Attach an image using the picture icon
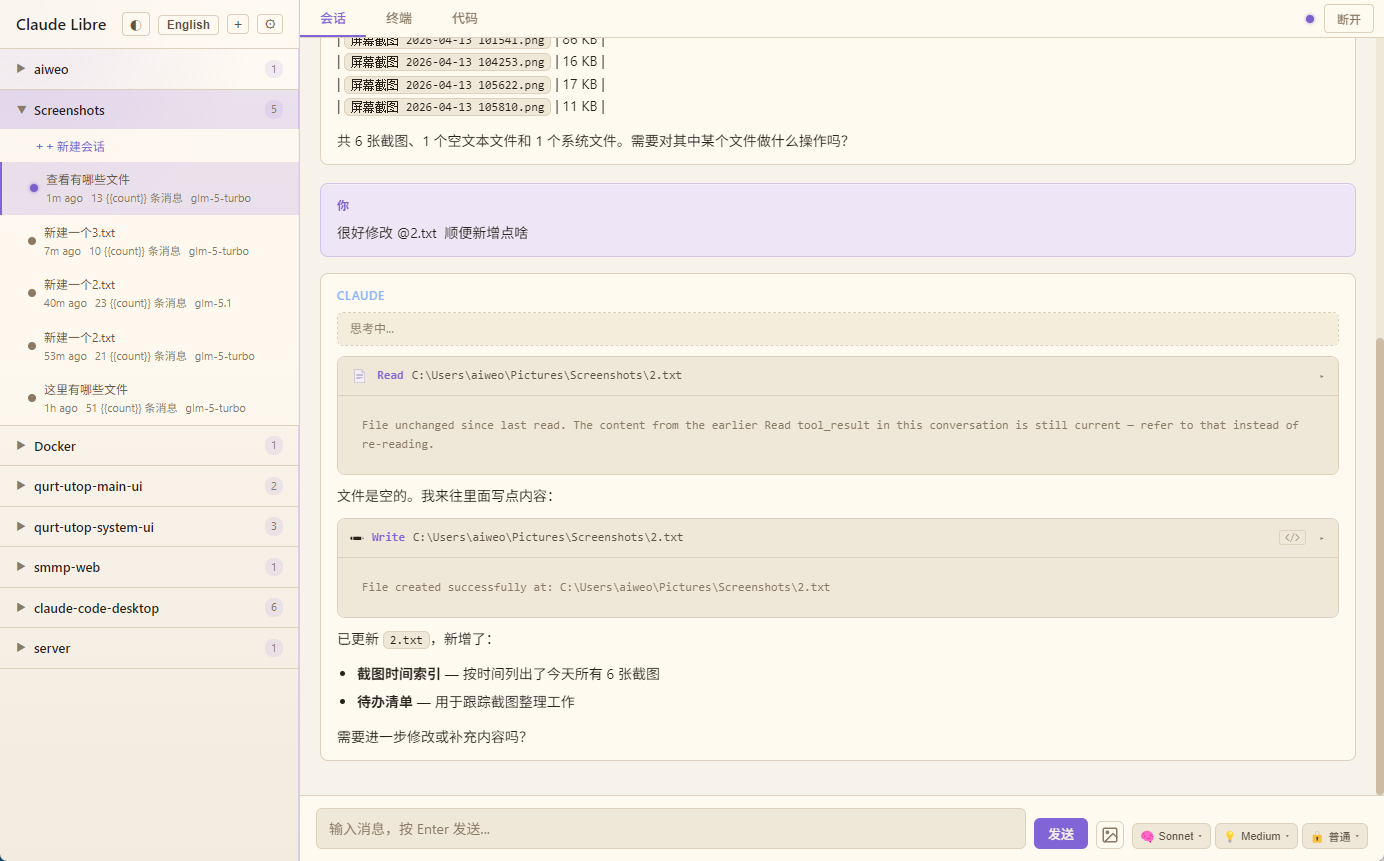Viewport: 1384px width, 861px height. 1110,835
